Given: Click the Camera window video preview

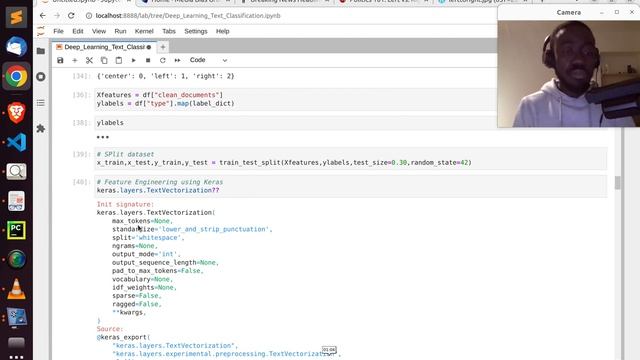Looking at the screenshot, I should click(569, 73).
